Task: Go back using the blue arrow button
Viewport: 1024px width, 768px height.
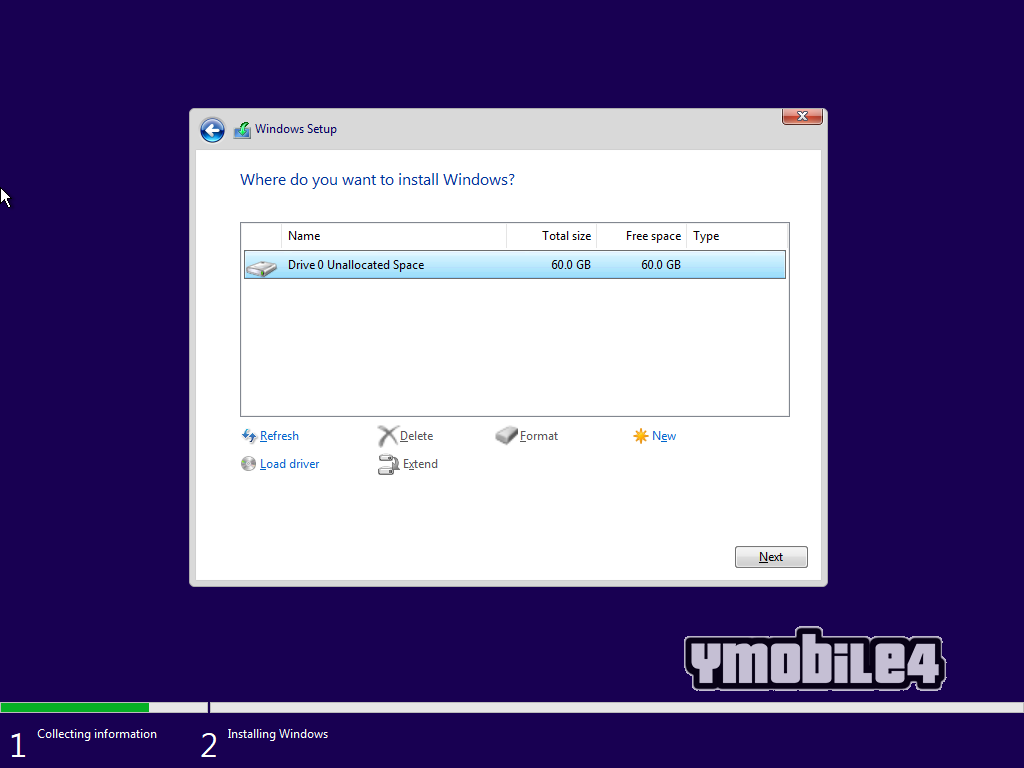Action: coord(212,130)
